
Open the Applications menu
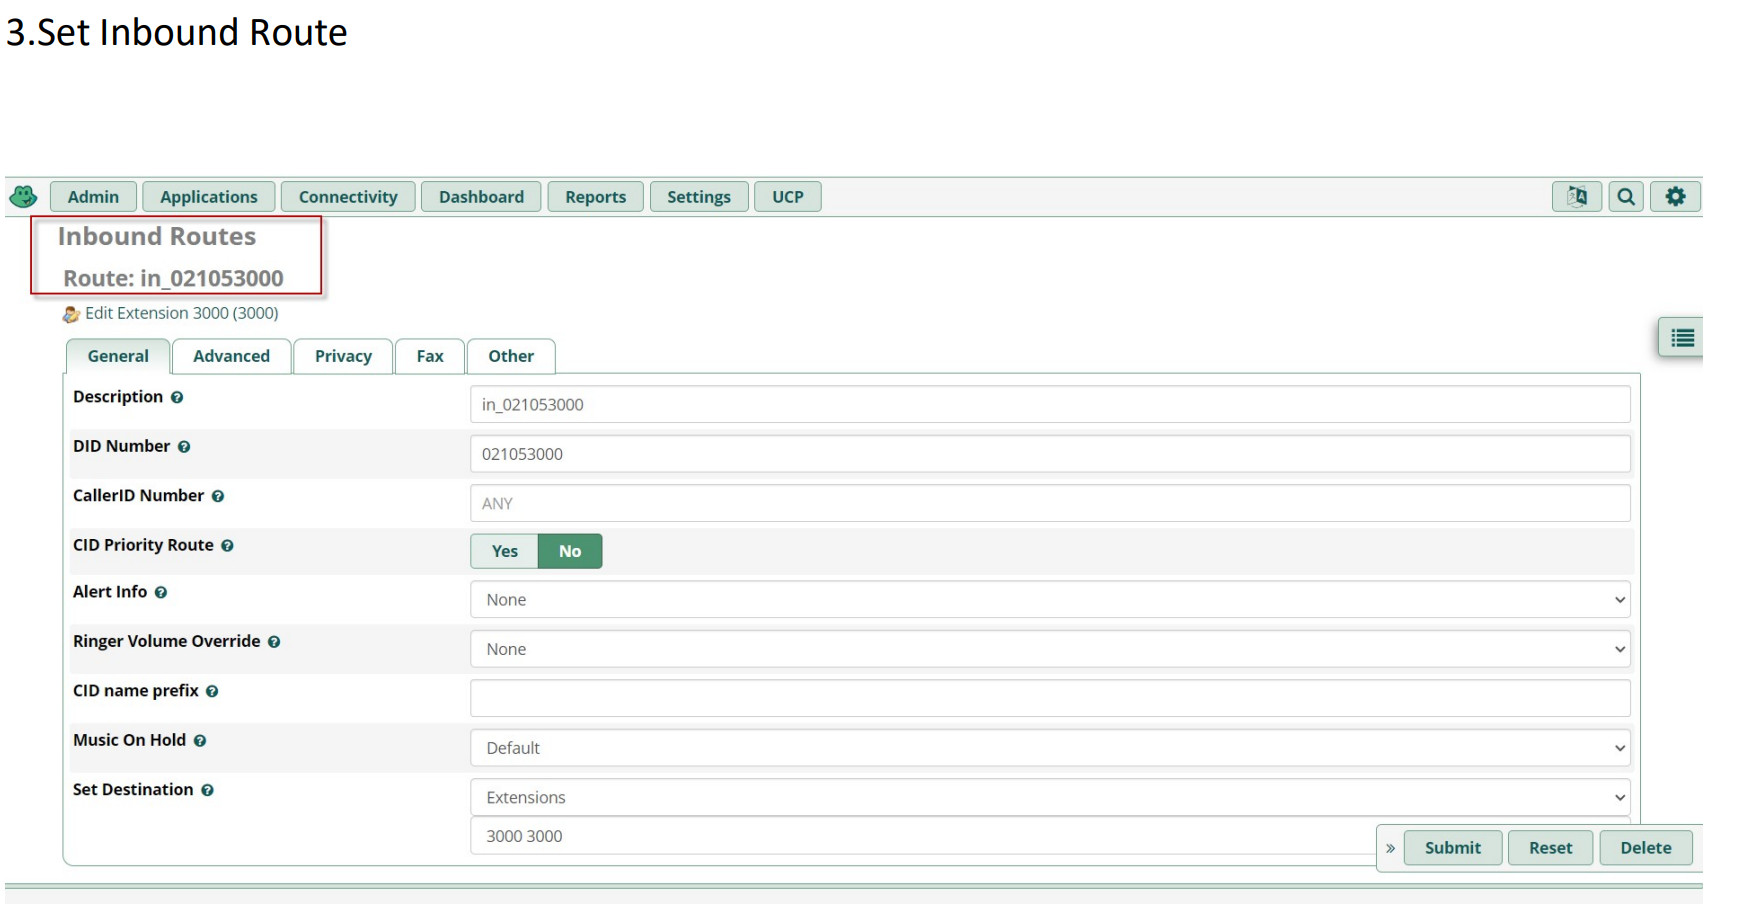pyautogui.click(x=209, y=197)
